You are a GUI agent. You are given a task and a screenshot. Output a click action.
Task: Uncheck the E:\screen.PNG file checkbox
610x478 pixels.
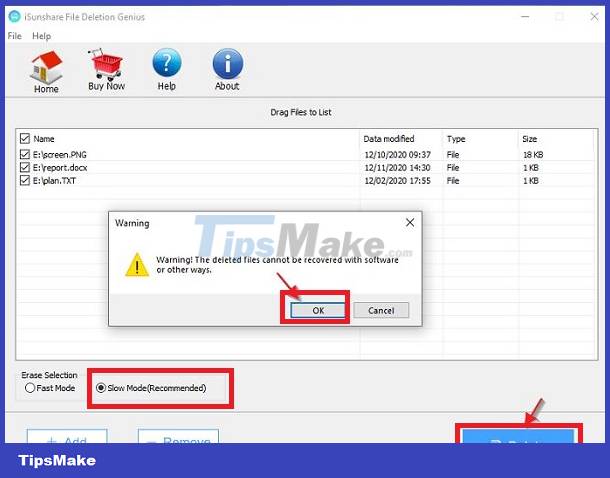[x=25, y=154]
